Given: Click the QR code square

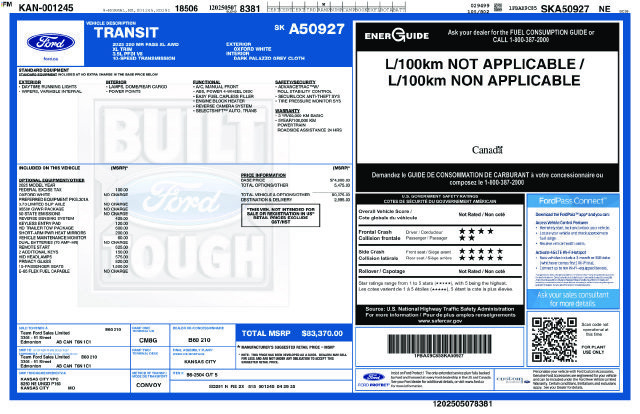Looking at the screenshot, I should point(554,340).
